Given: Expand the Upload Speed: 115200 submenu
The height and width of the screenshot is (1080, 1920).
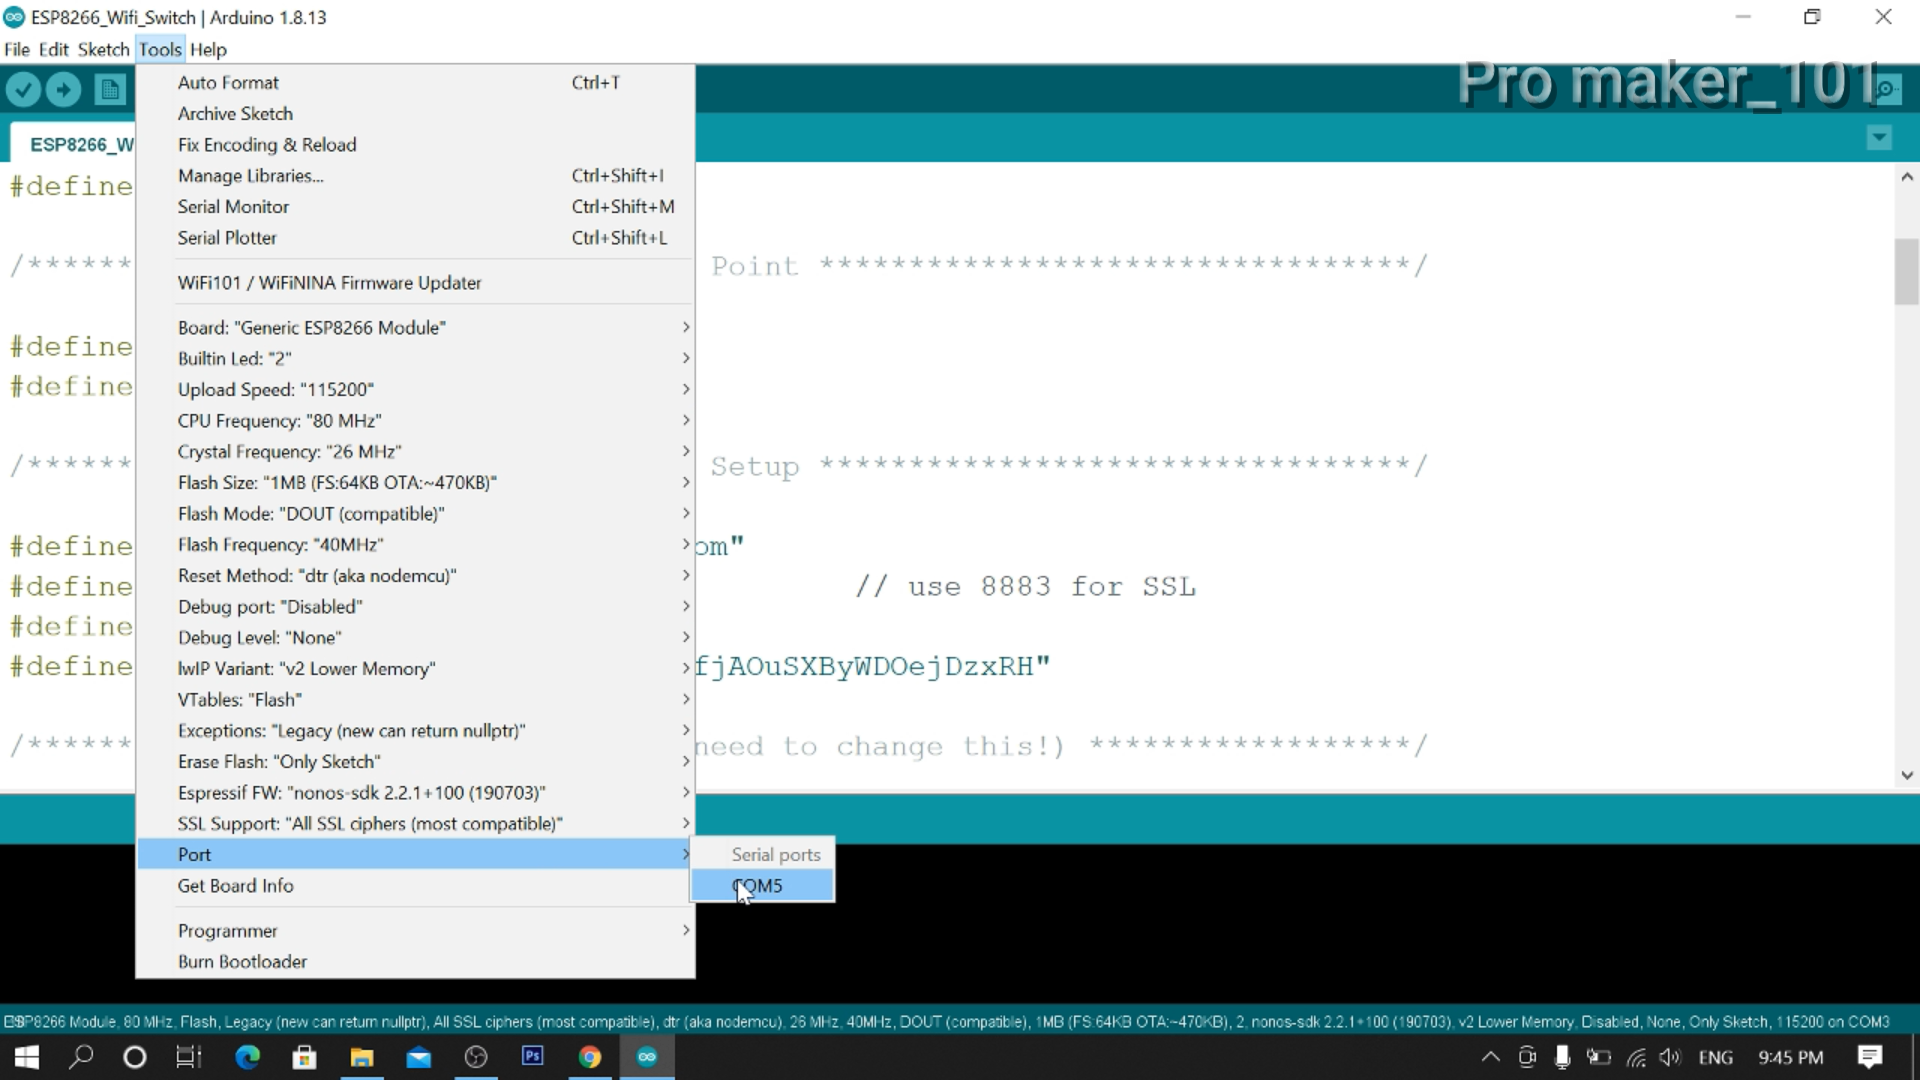Looking at the screenshot, I should point(276,389).
